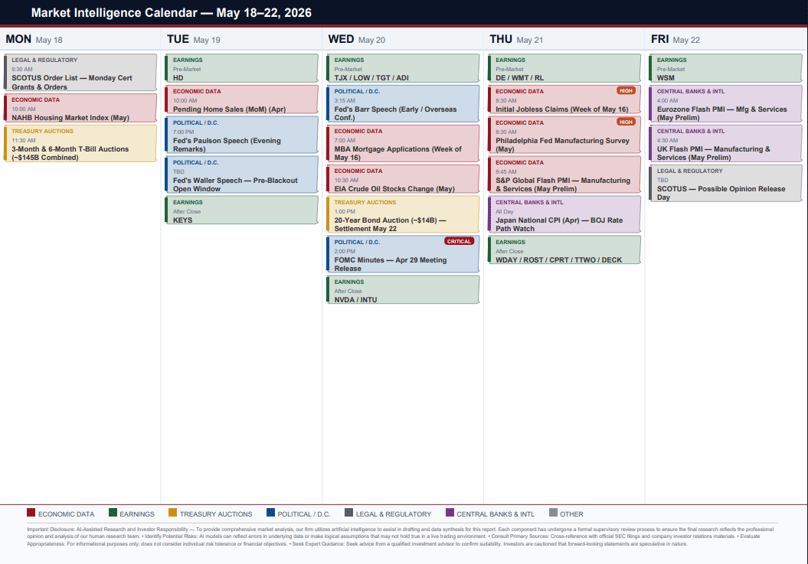The height and width of the screenshot is (564, 808).
Task: Click the red Economic Data legend swatch
Action: 31,512
